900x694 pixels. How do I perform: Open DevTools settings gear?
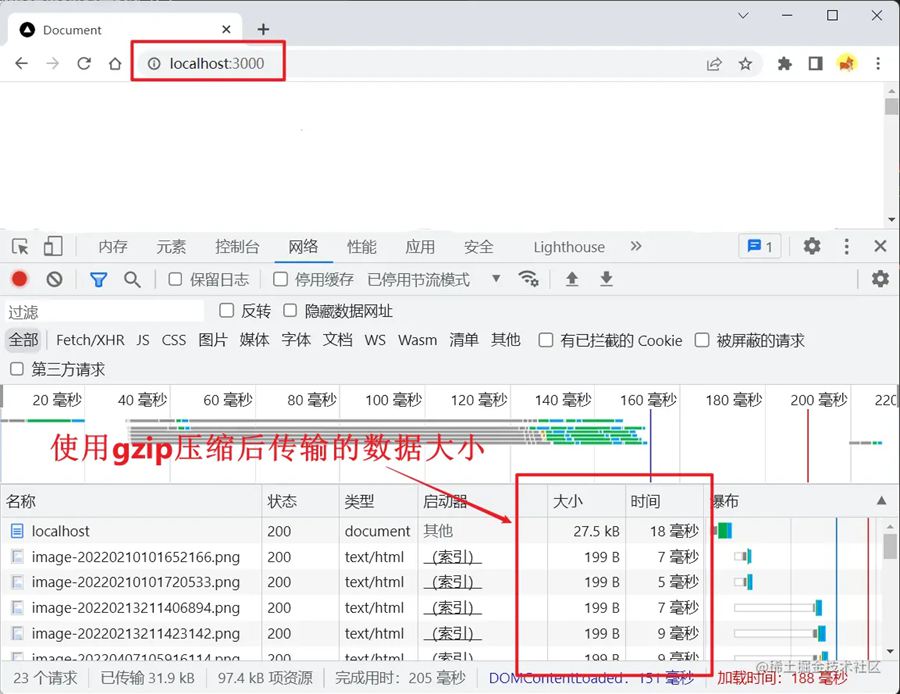(x=812, y=246)
